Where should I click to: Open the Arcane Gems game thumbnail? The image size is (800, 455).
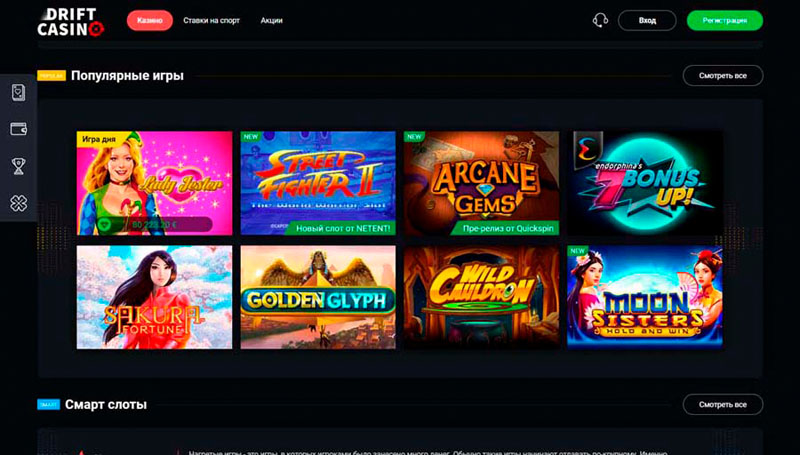(481, 183)
